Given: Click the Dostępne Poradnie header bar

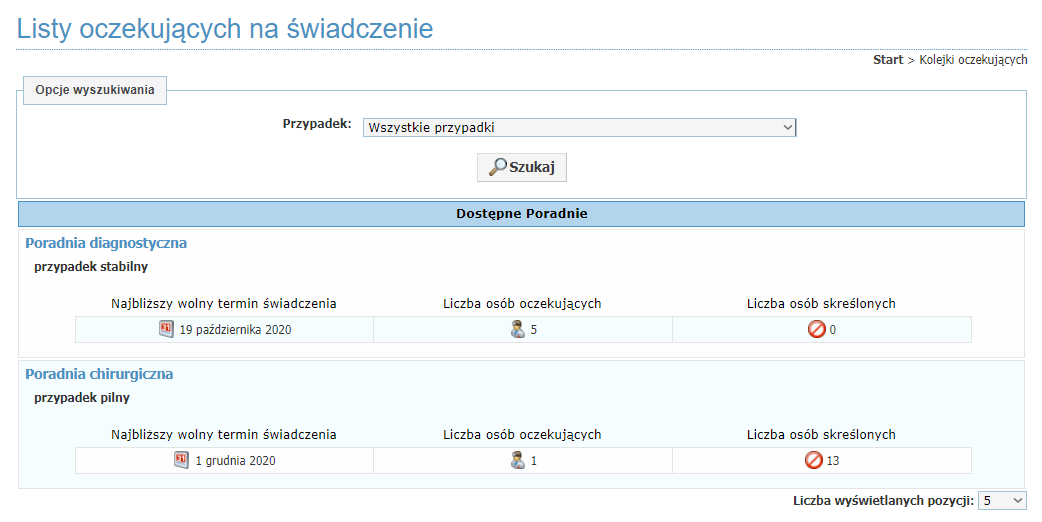Looking at the screenshot, I should click(521, 214).
